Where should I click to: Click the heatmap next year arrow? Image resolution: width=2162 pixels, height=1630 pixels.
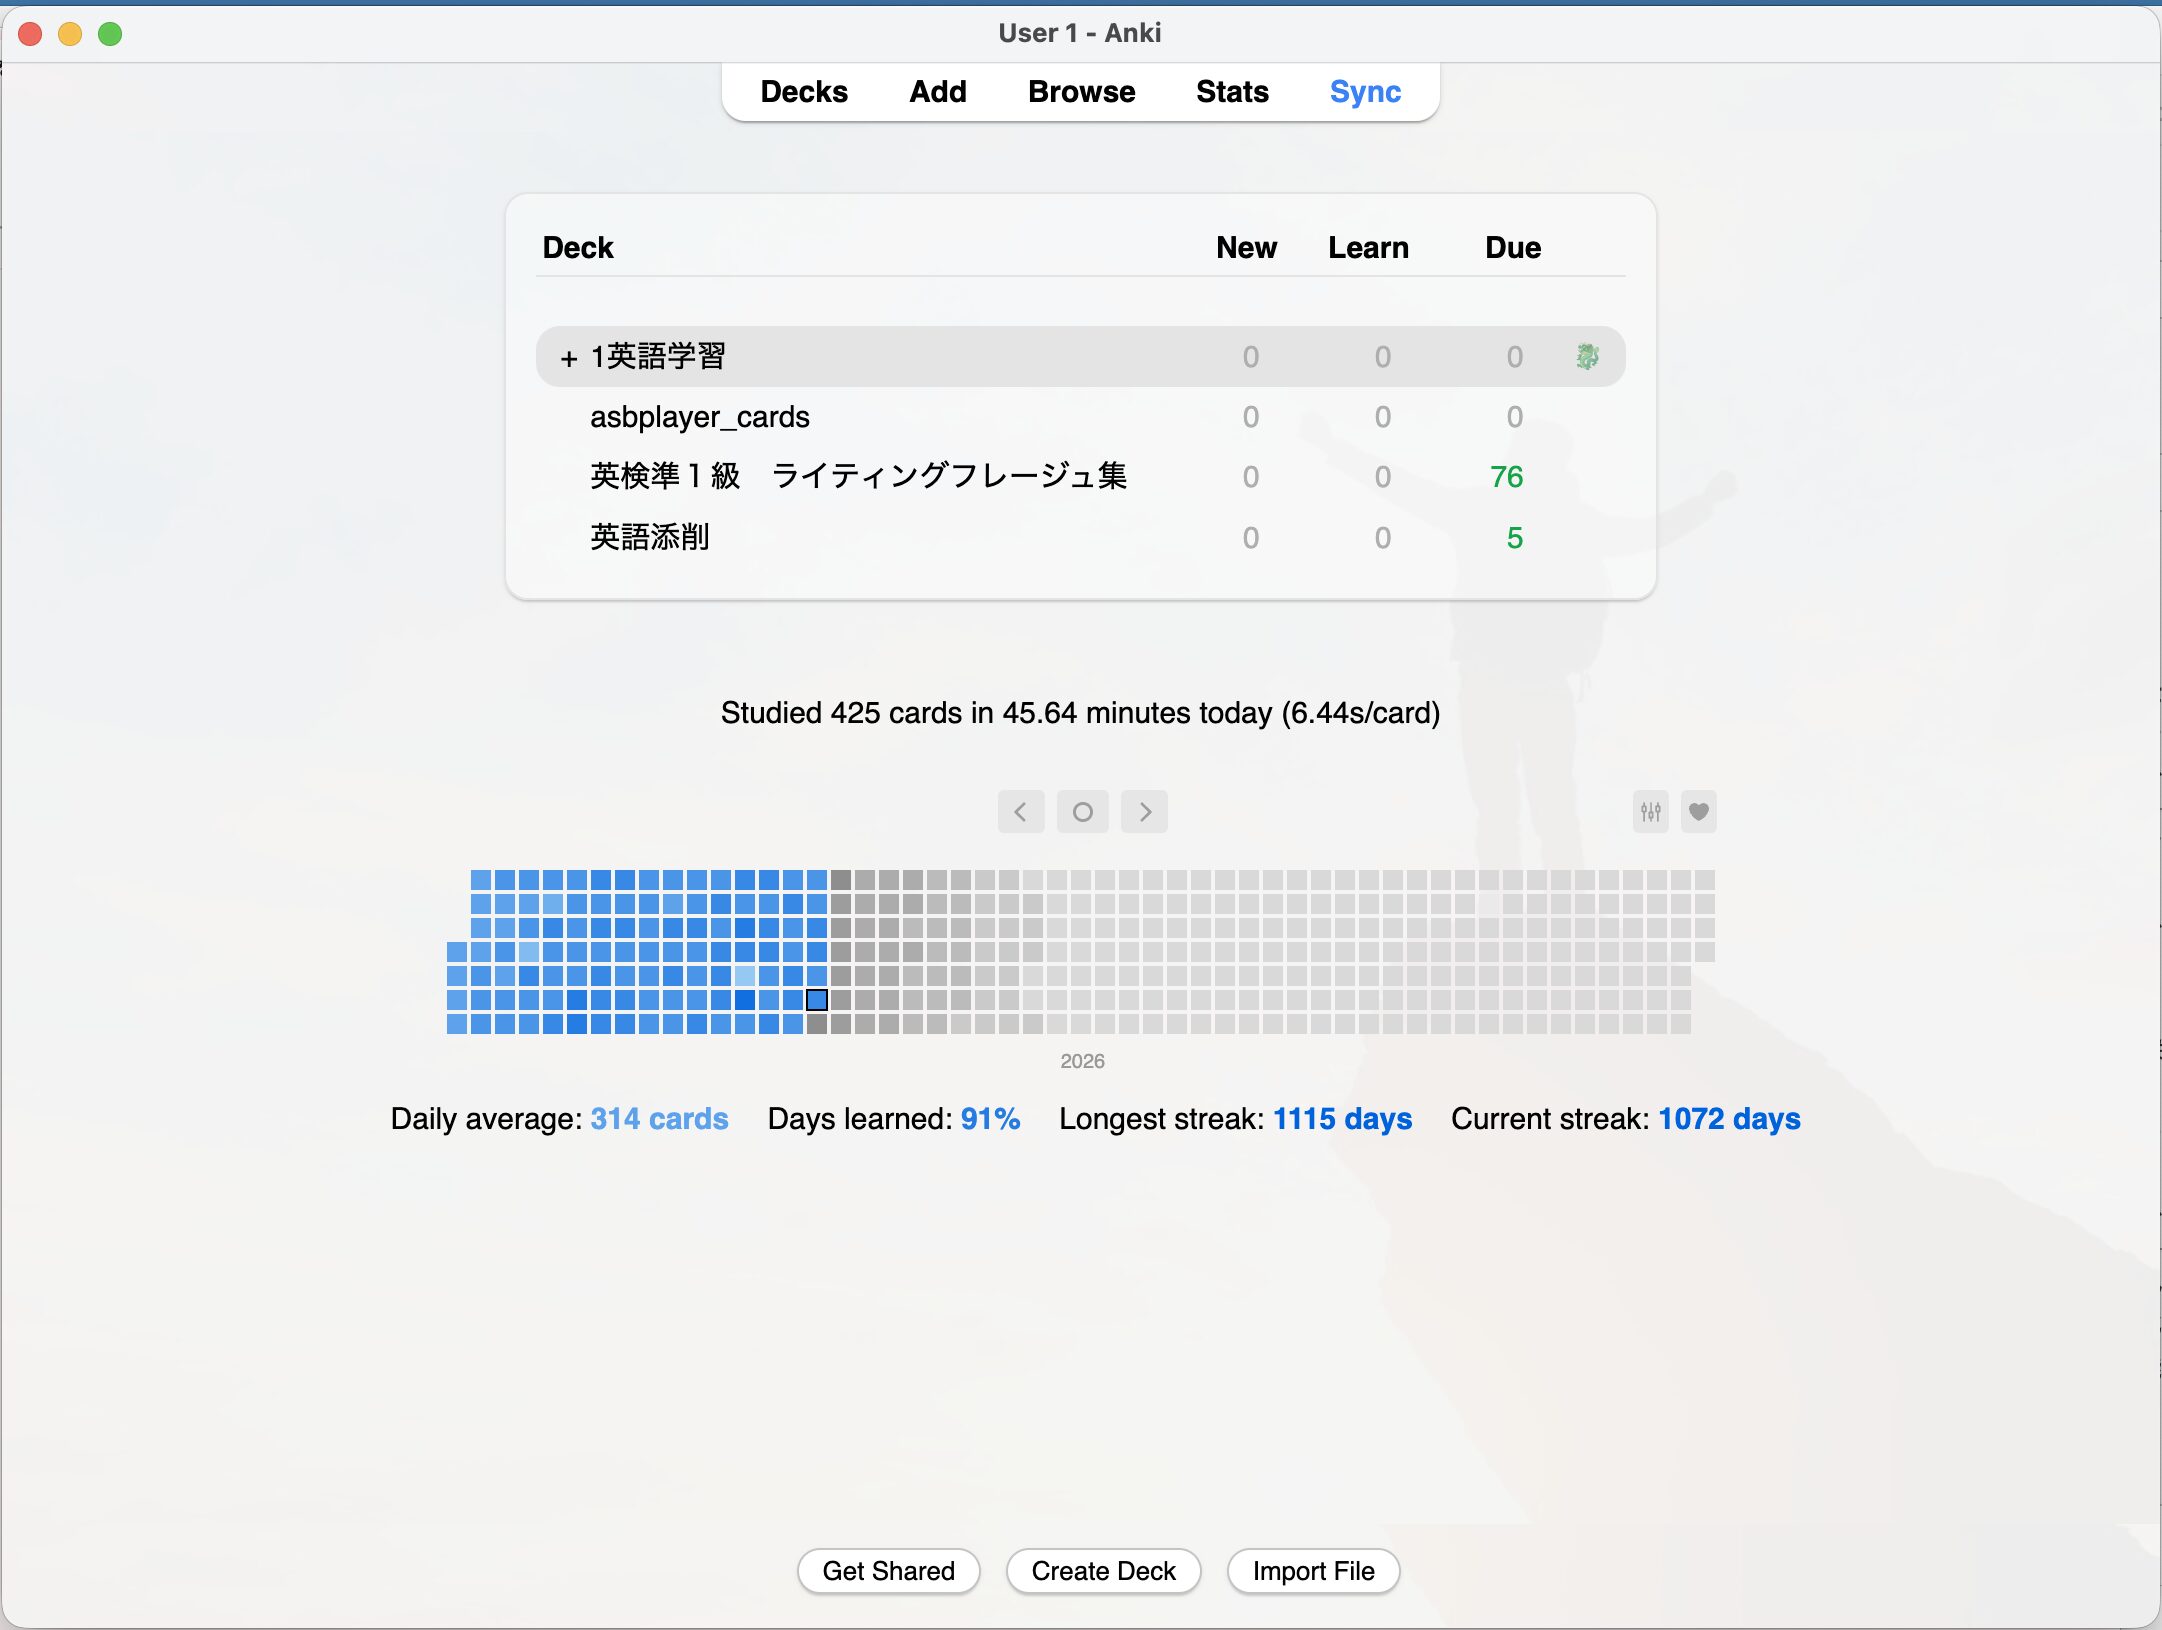1145,812
